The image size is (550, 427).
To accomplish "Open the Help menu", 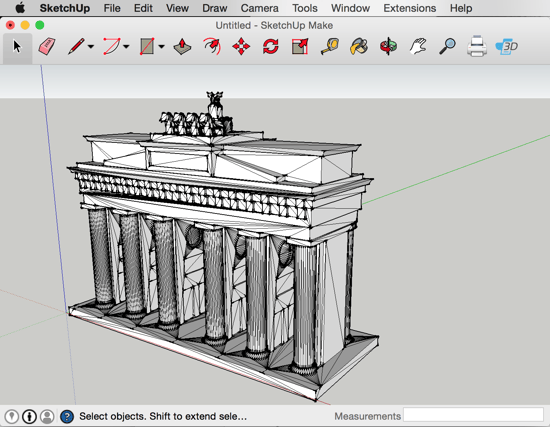I will coord(461,8).
